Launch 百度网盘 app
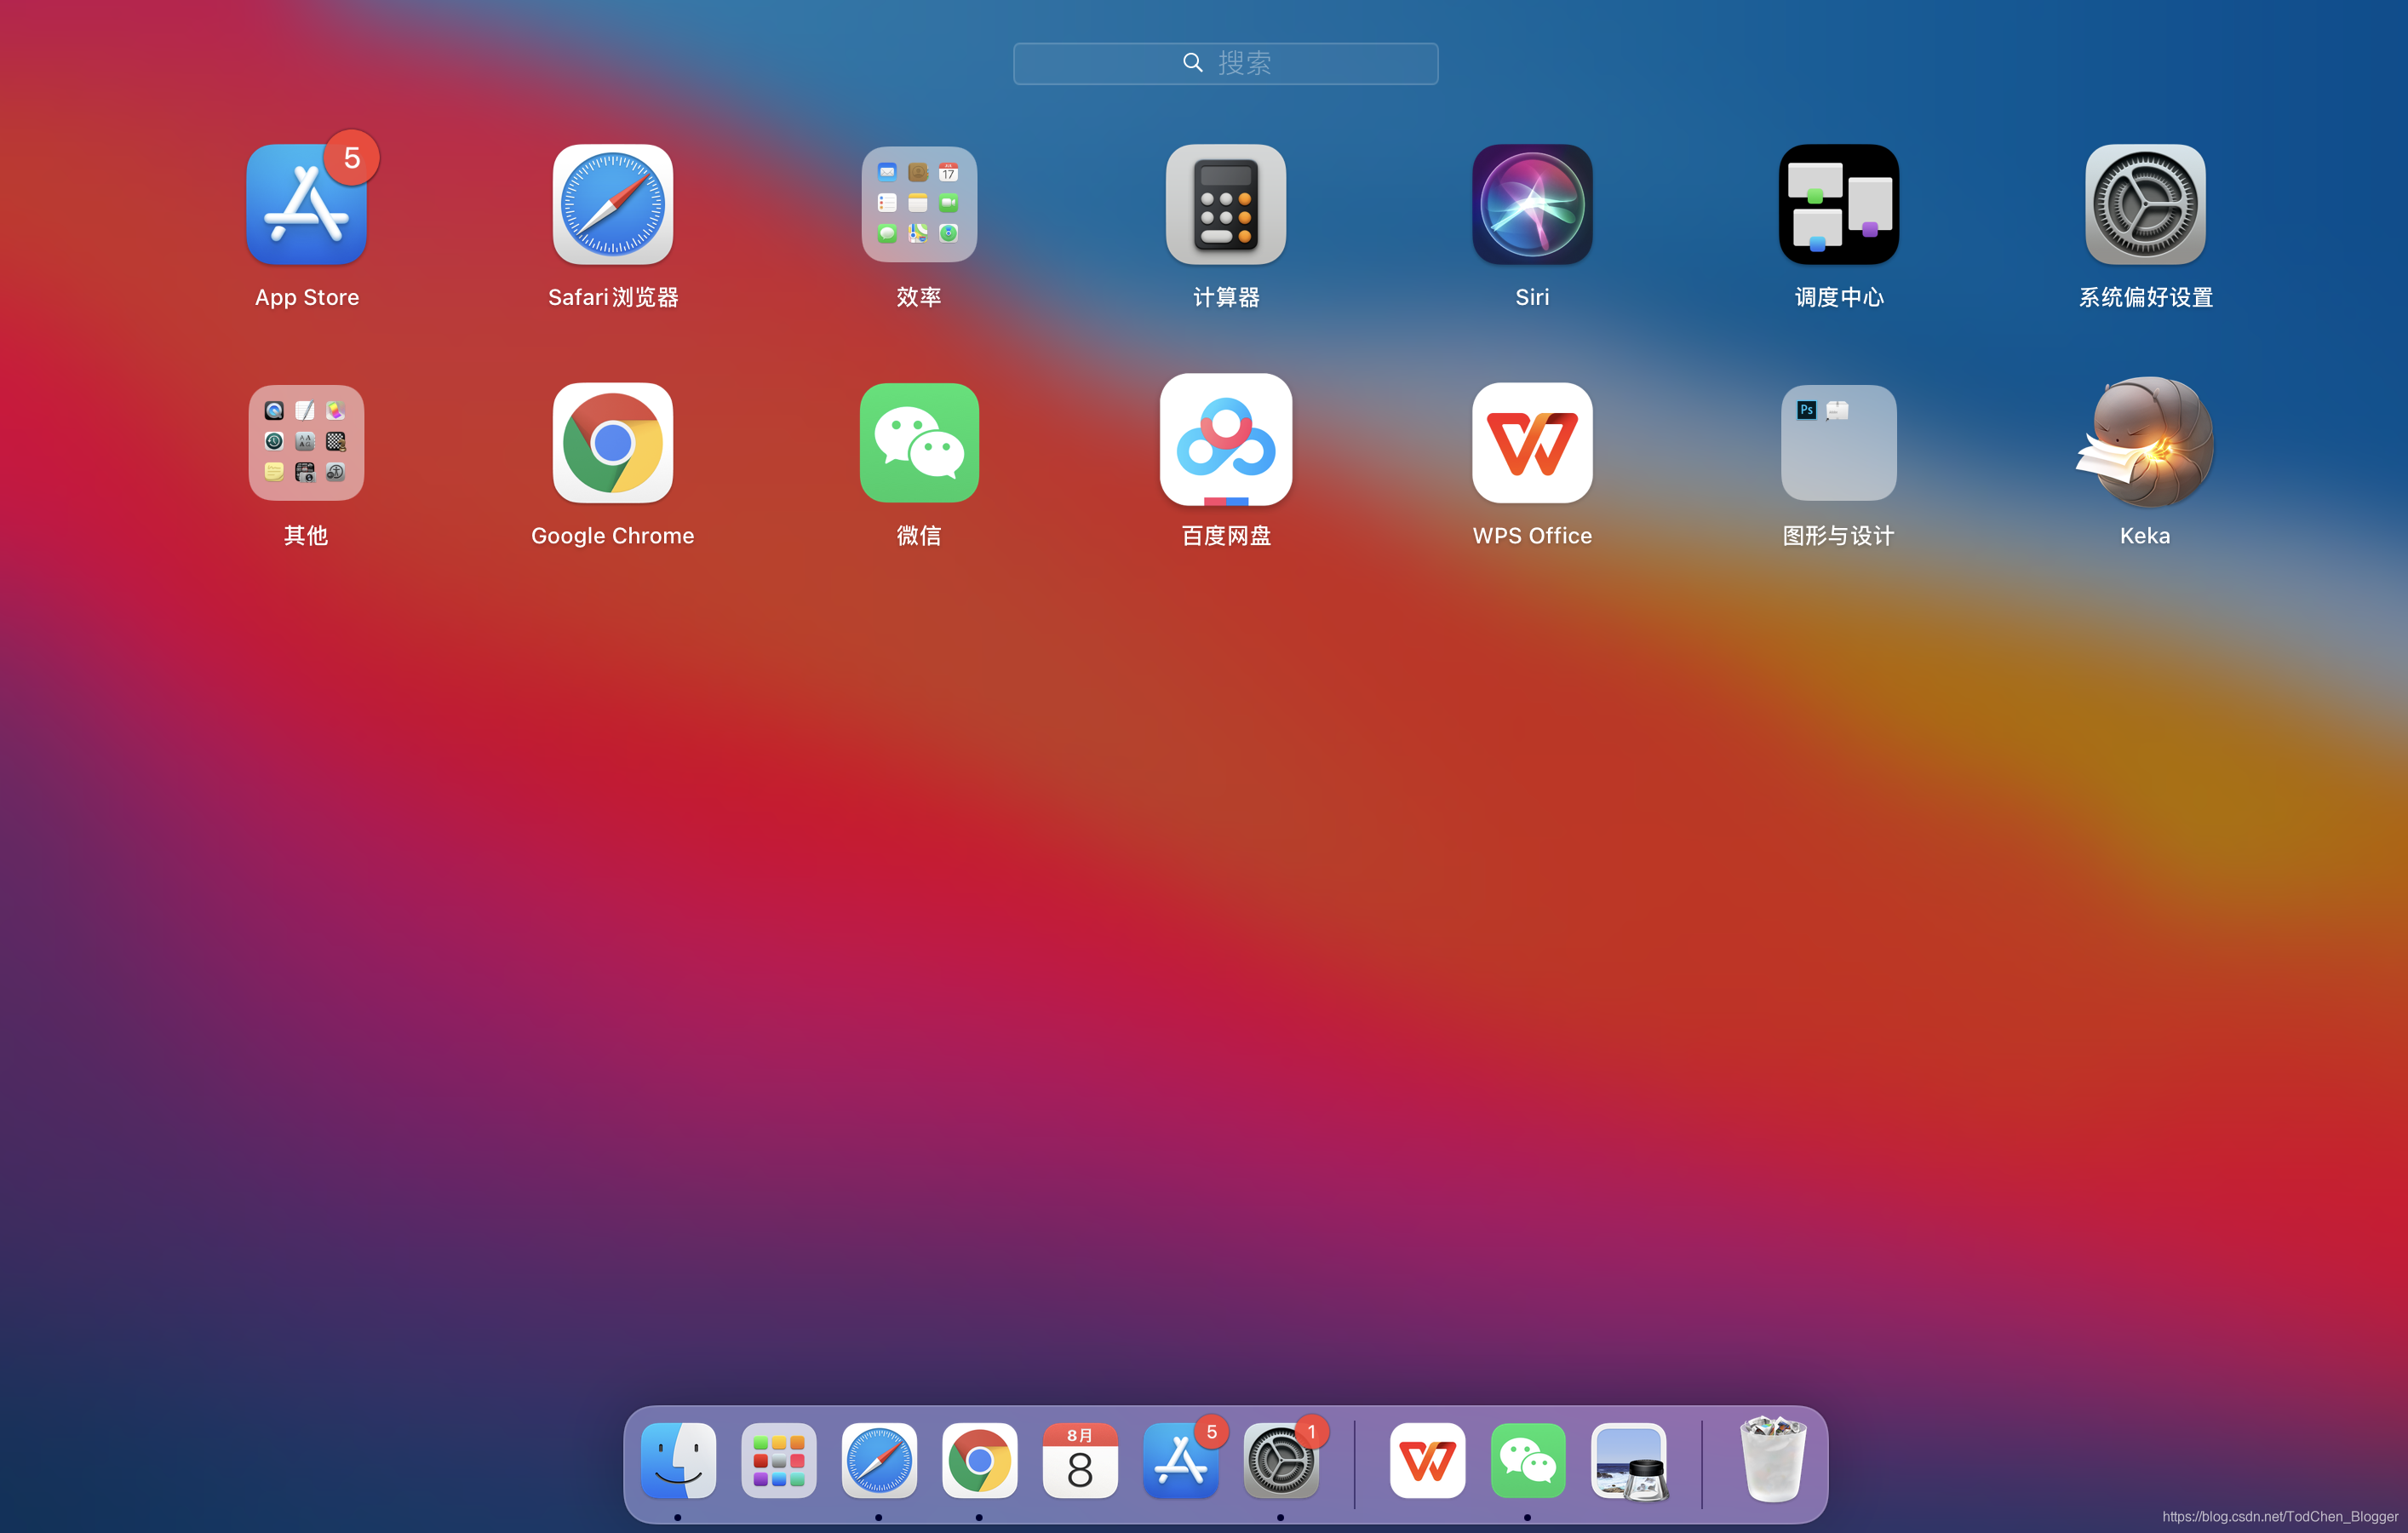 pos(1225,441)
